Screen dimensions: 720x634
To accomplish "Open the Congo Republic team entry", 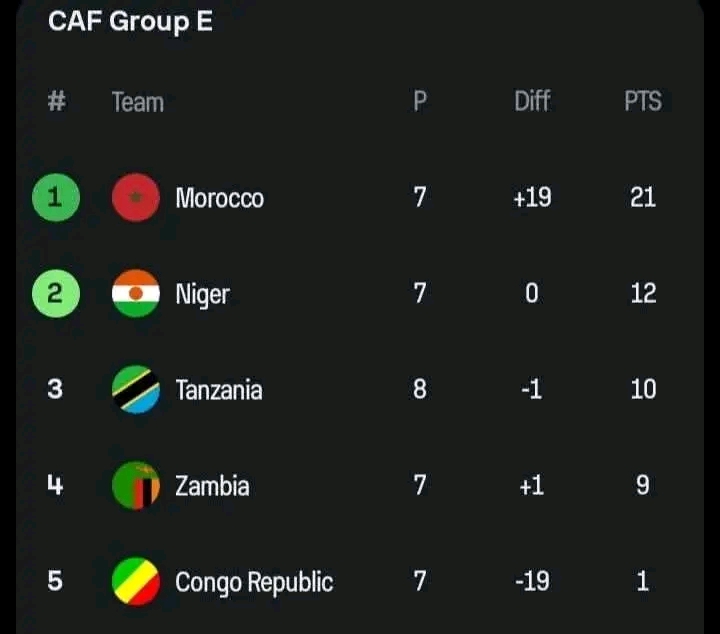I will point(254,582).
